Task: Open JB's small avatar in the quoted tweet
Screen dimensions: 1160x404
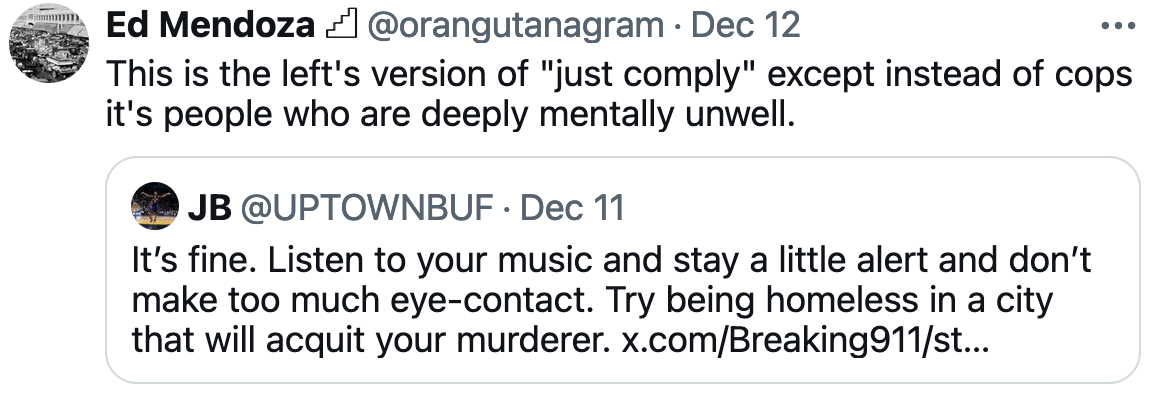Action: pyautogui.click(x=155, y=207)
